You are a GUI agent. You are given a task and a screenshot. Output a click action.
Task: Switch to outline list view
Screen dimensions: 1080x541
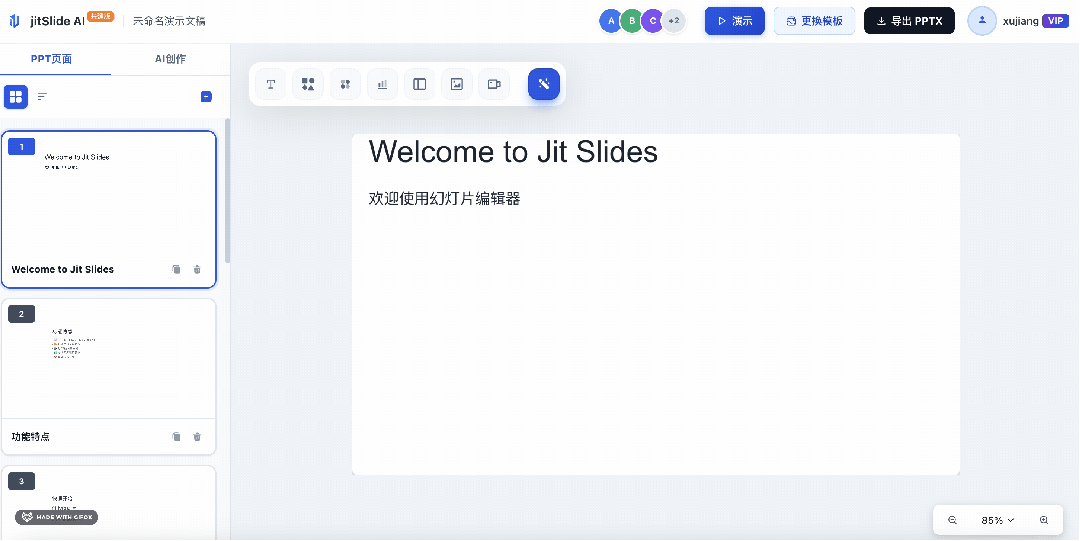click(x=43, y=97)
